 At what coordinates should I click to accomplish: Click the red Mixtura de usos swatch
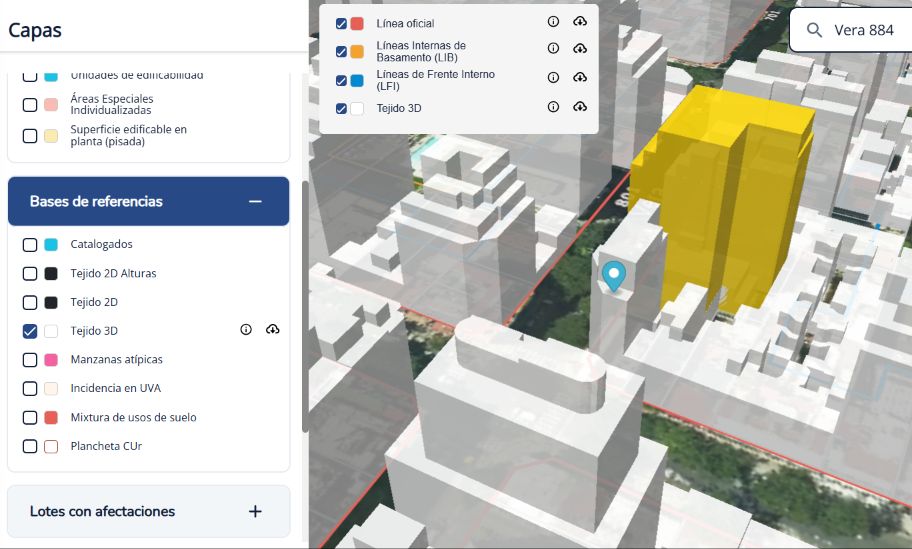(x=51, y=418)
